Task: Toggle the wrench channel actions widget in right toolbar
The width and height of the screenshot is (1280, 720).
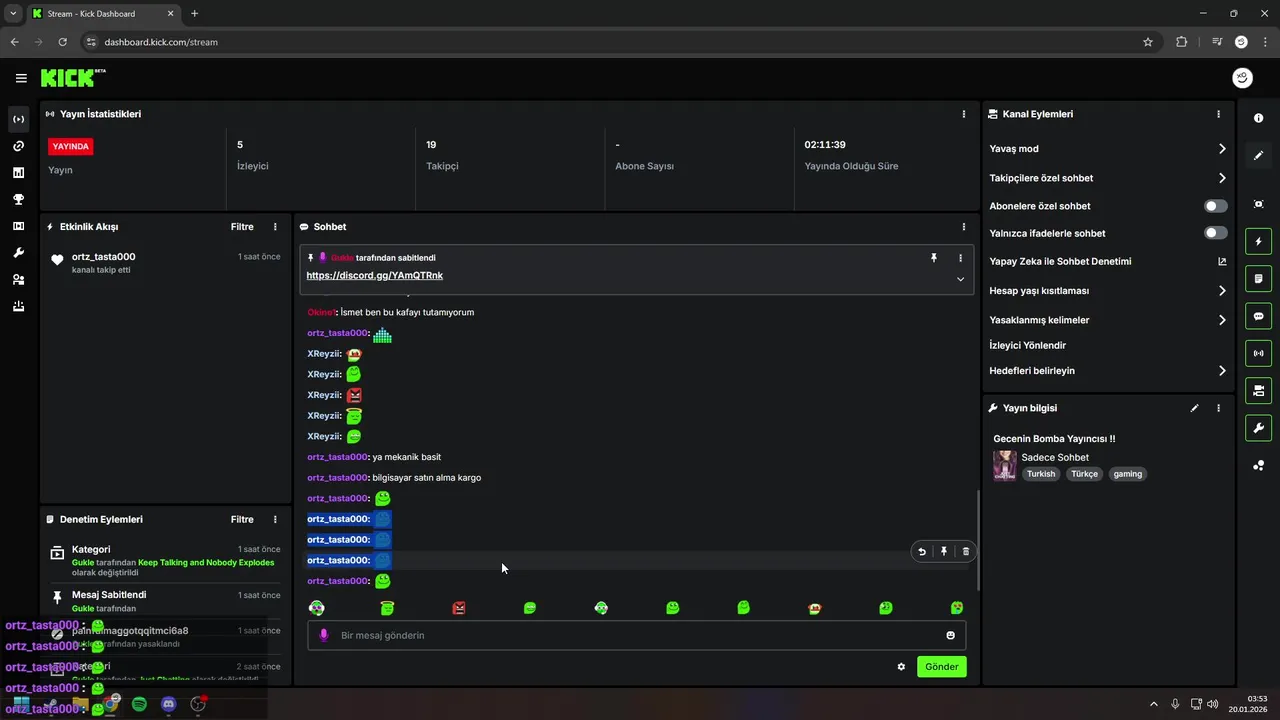Action: point(1258,428)
